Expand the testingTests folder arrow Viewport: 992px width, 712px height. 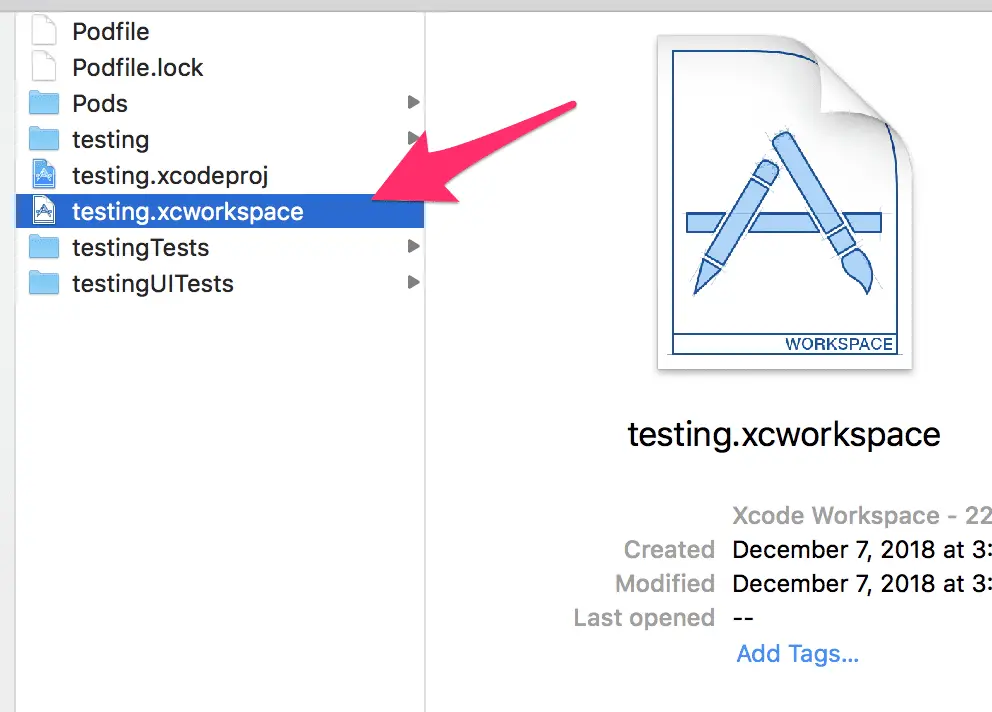pyautogui.click(x=413, y=246)
